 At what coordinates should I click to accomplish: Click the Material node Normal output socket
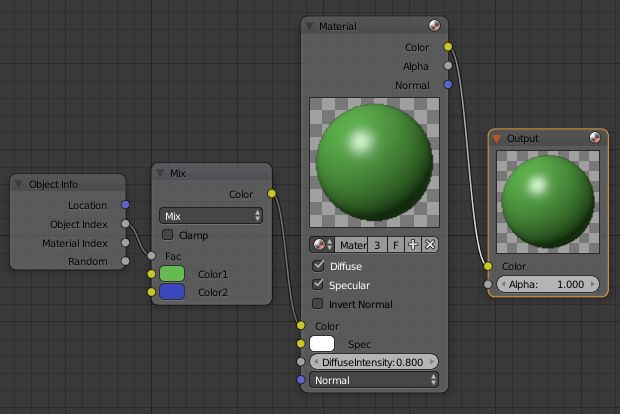pos(448,84)
